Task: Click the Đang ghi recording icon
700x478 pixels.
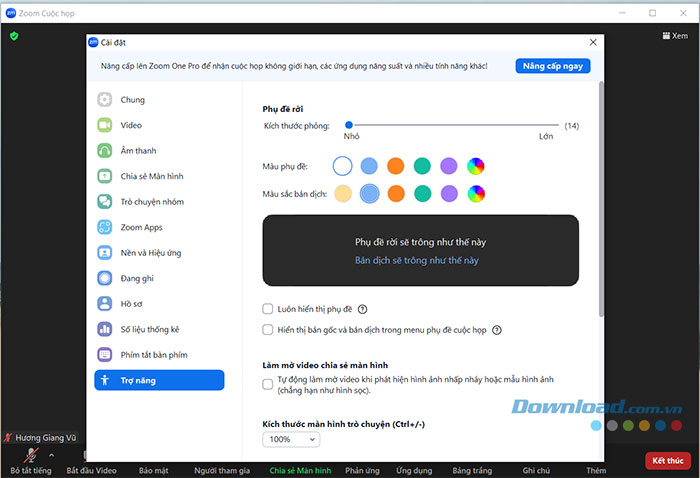Action: point(104,278)
